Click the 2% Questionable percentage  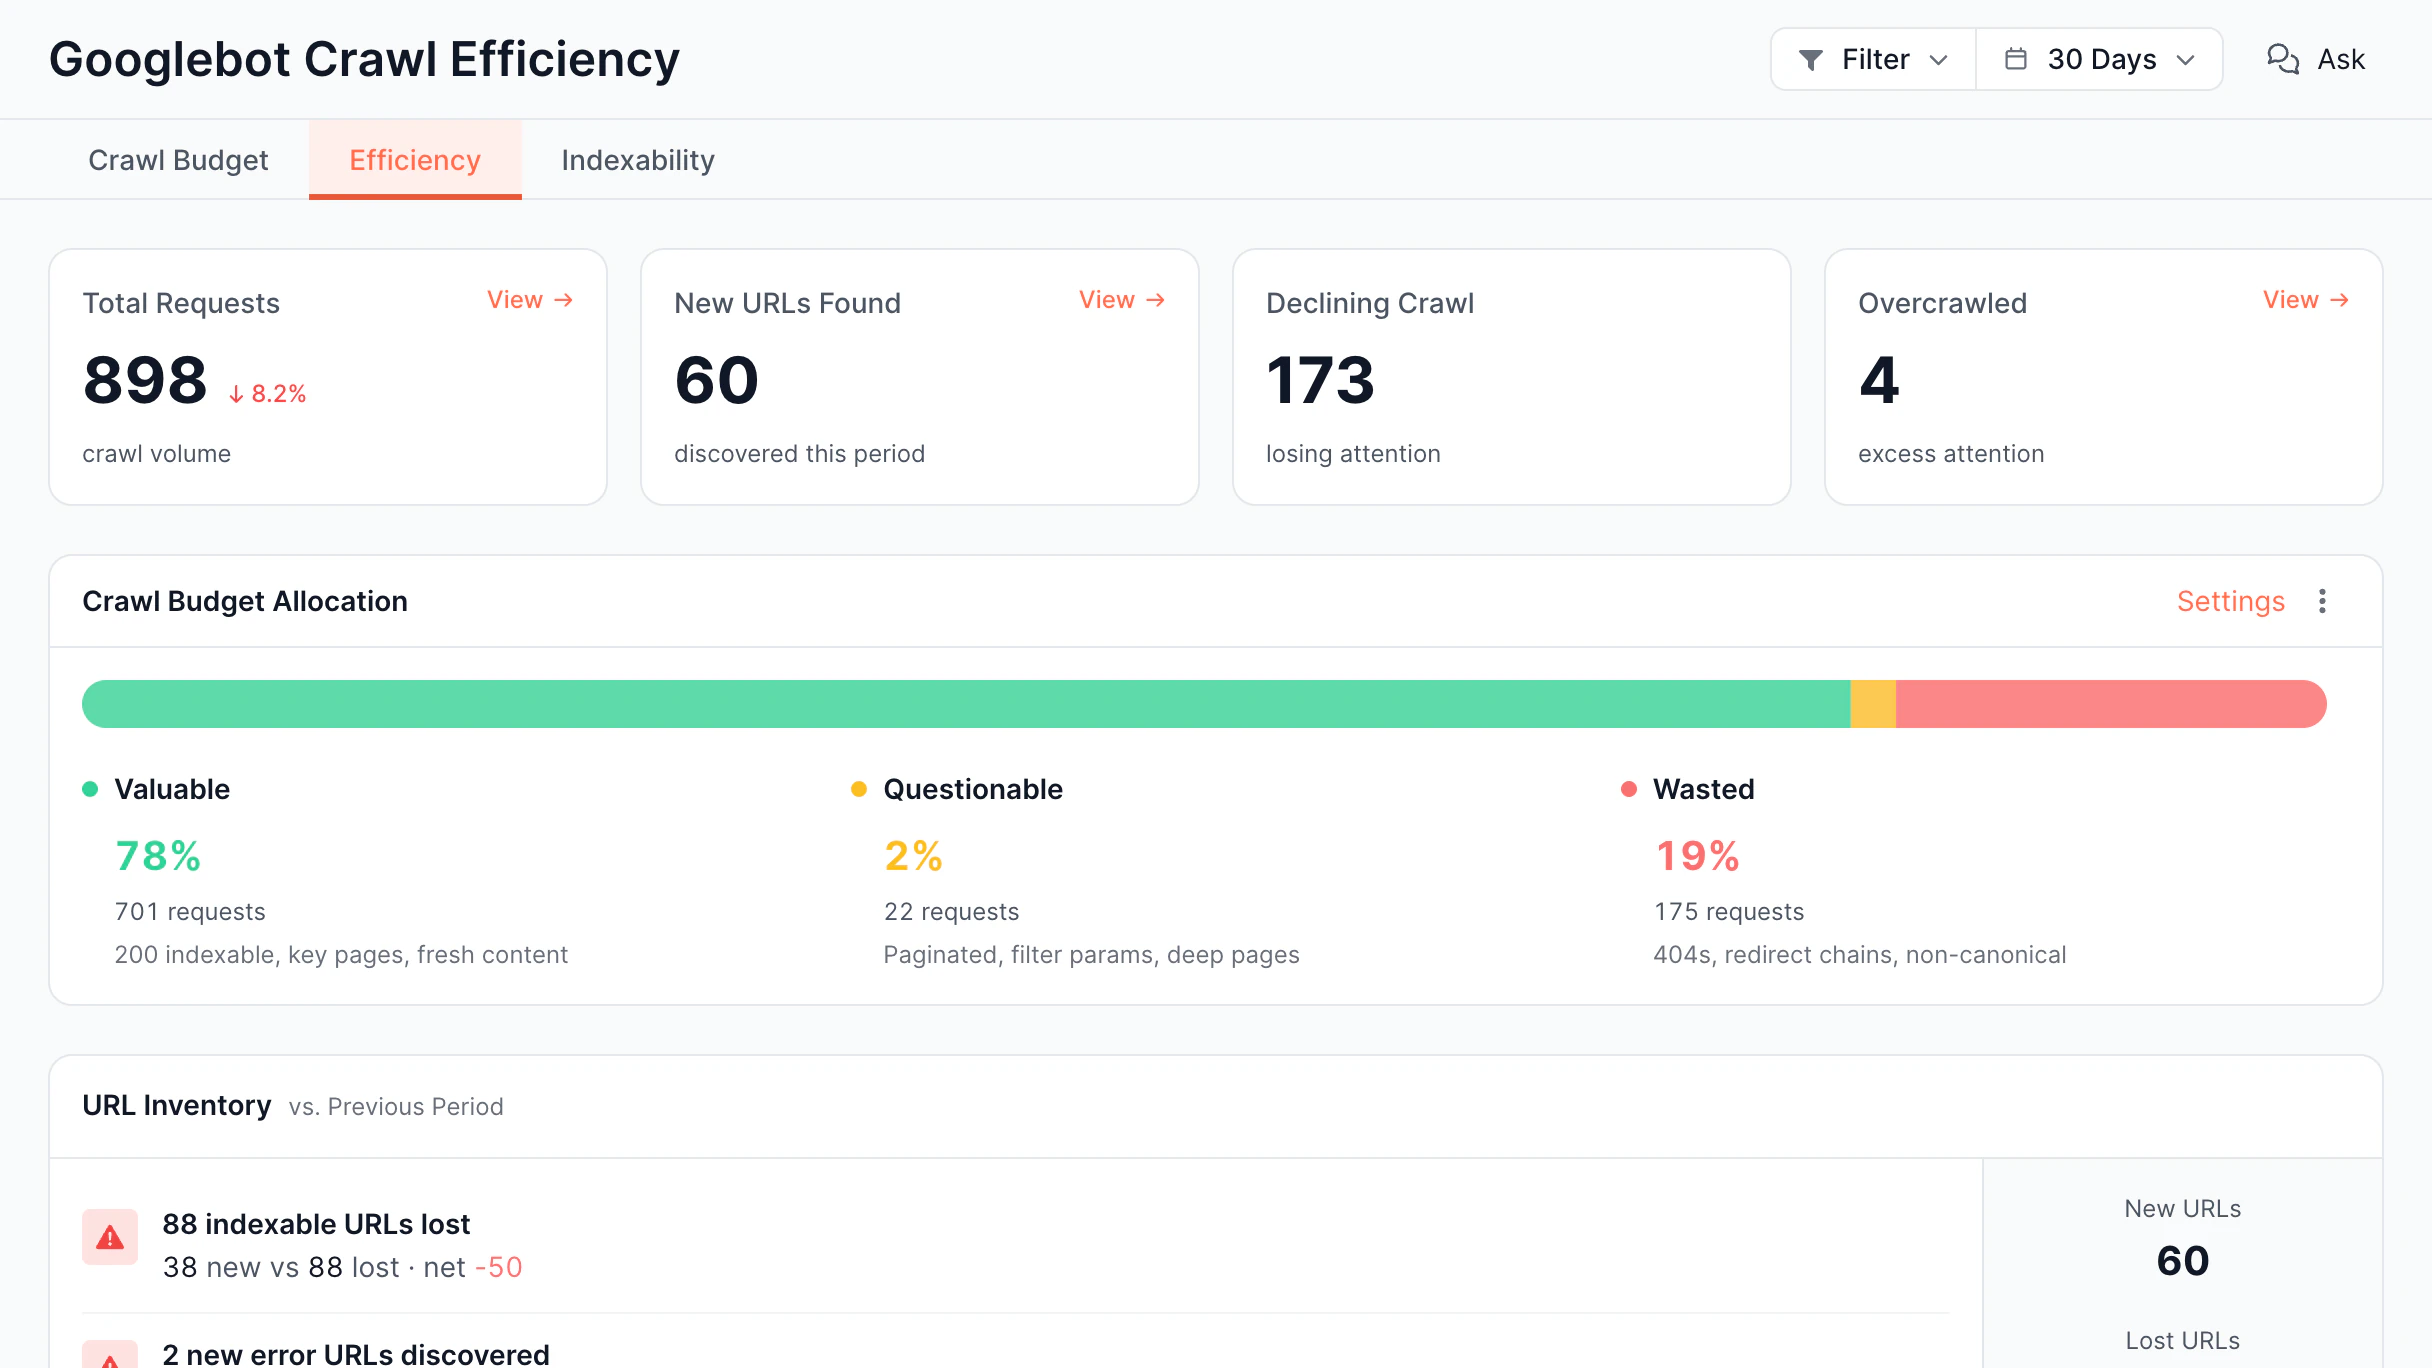pyautogui.click(x=913, y=856)
